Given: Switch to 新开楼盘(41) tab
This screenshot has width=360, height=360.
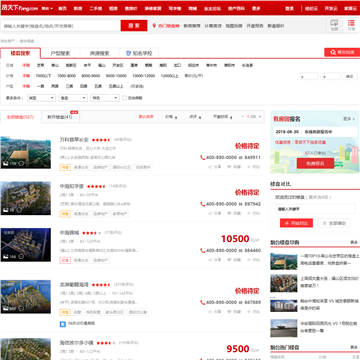Looking at the screenshot, I should [60, 117].
